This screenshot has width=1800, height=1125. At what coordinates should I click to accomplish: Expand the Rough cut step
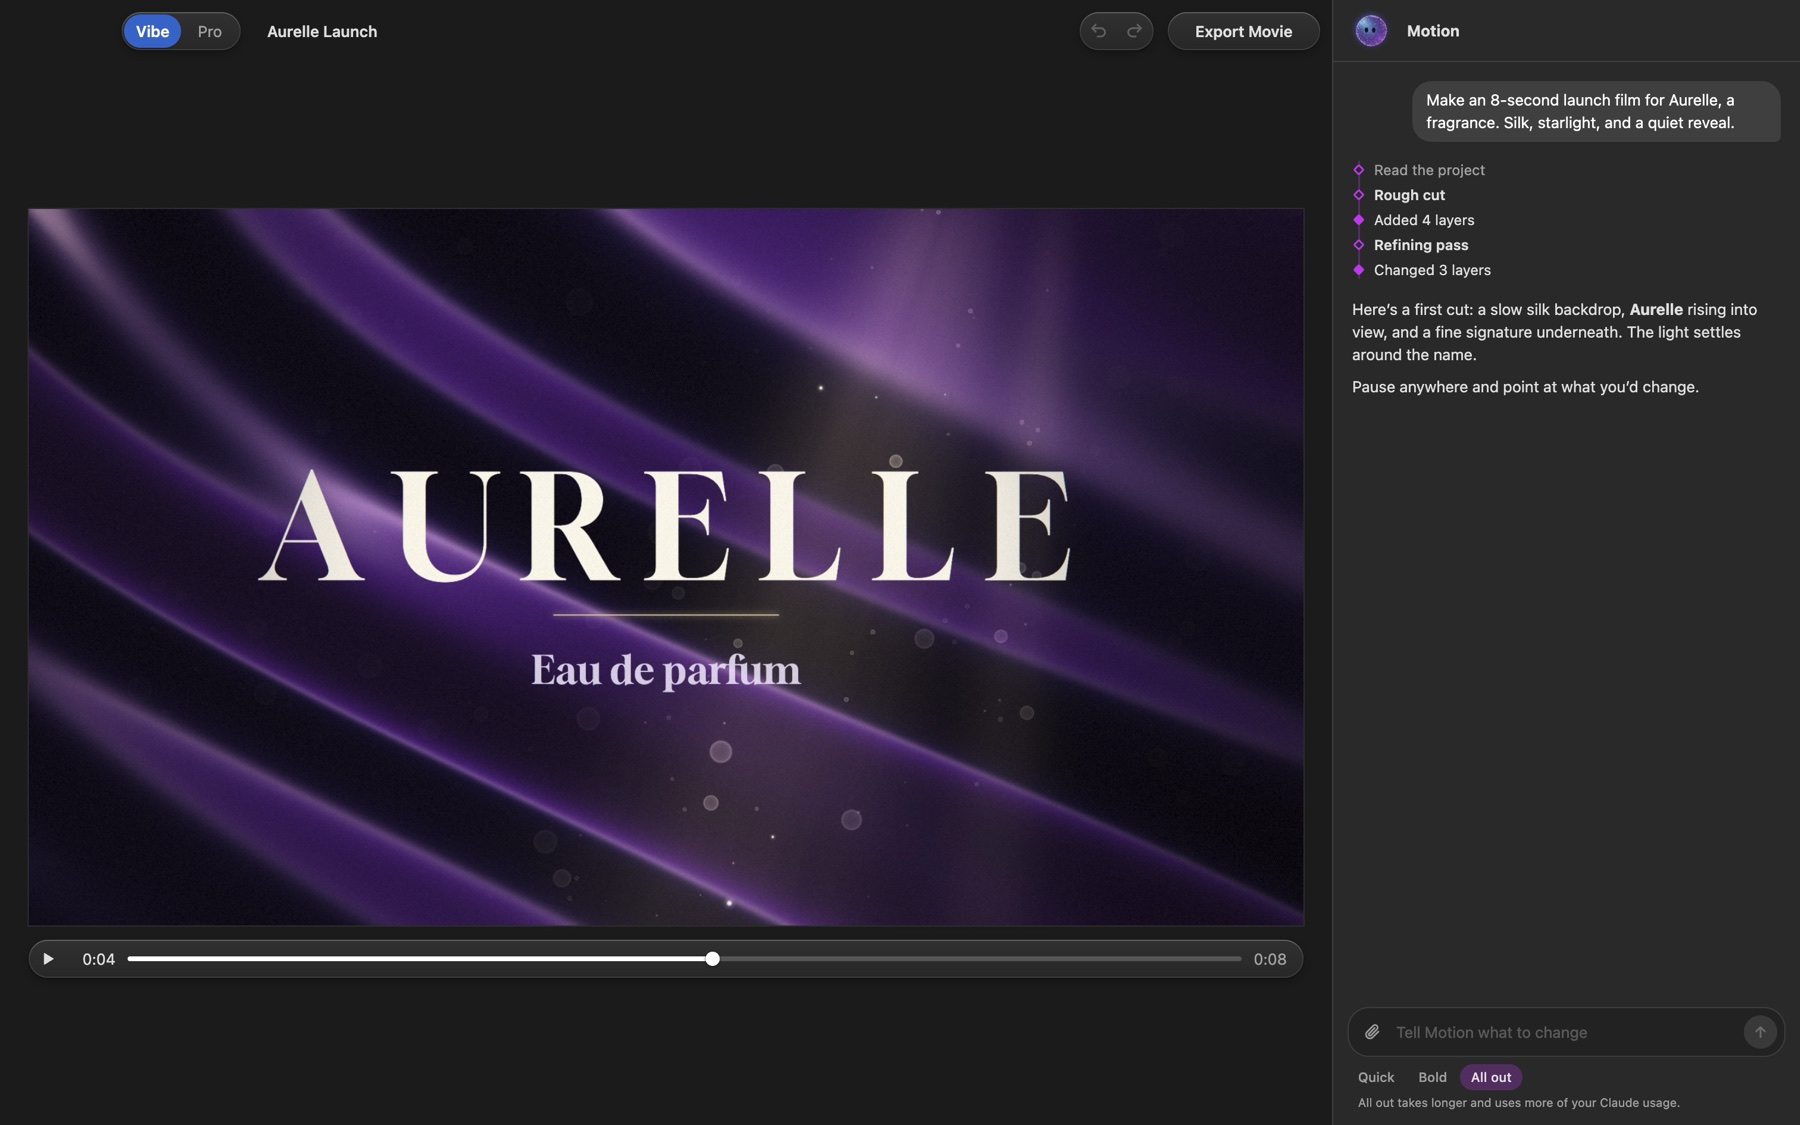[x=1409, y=195]
